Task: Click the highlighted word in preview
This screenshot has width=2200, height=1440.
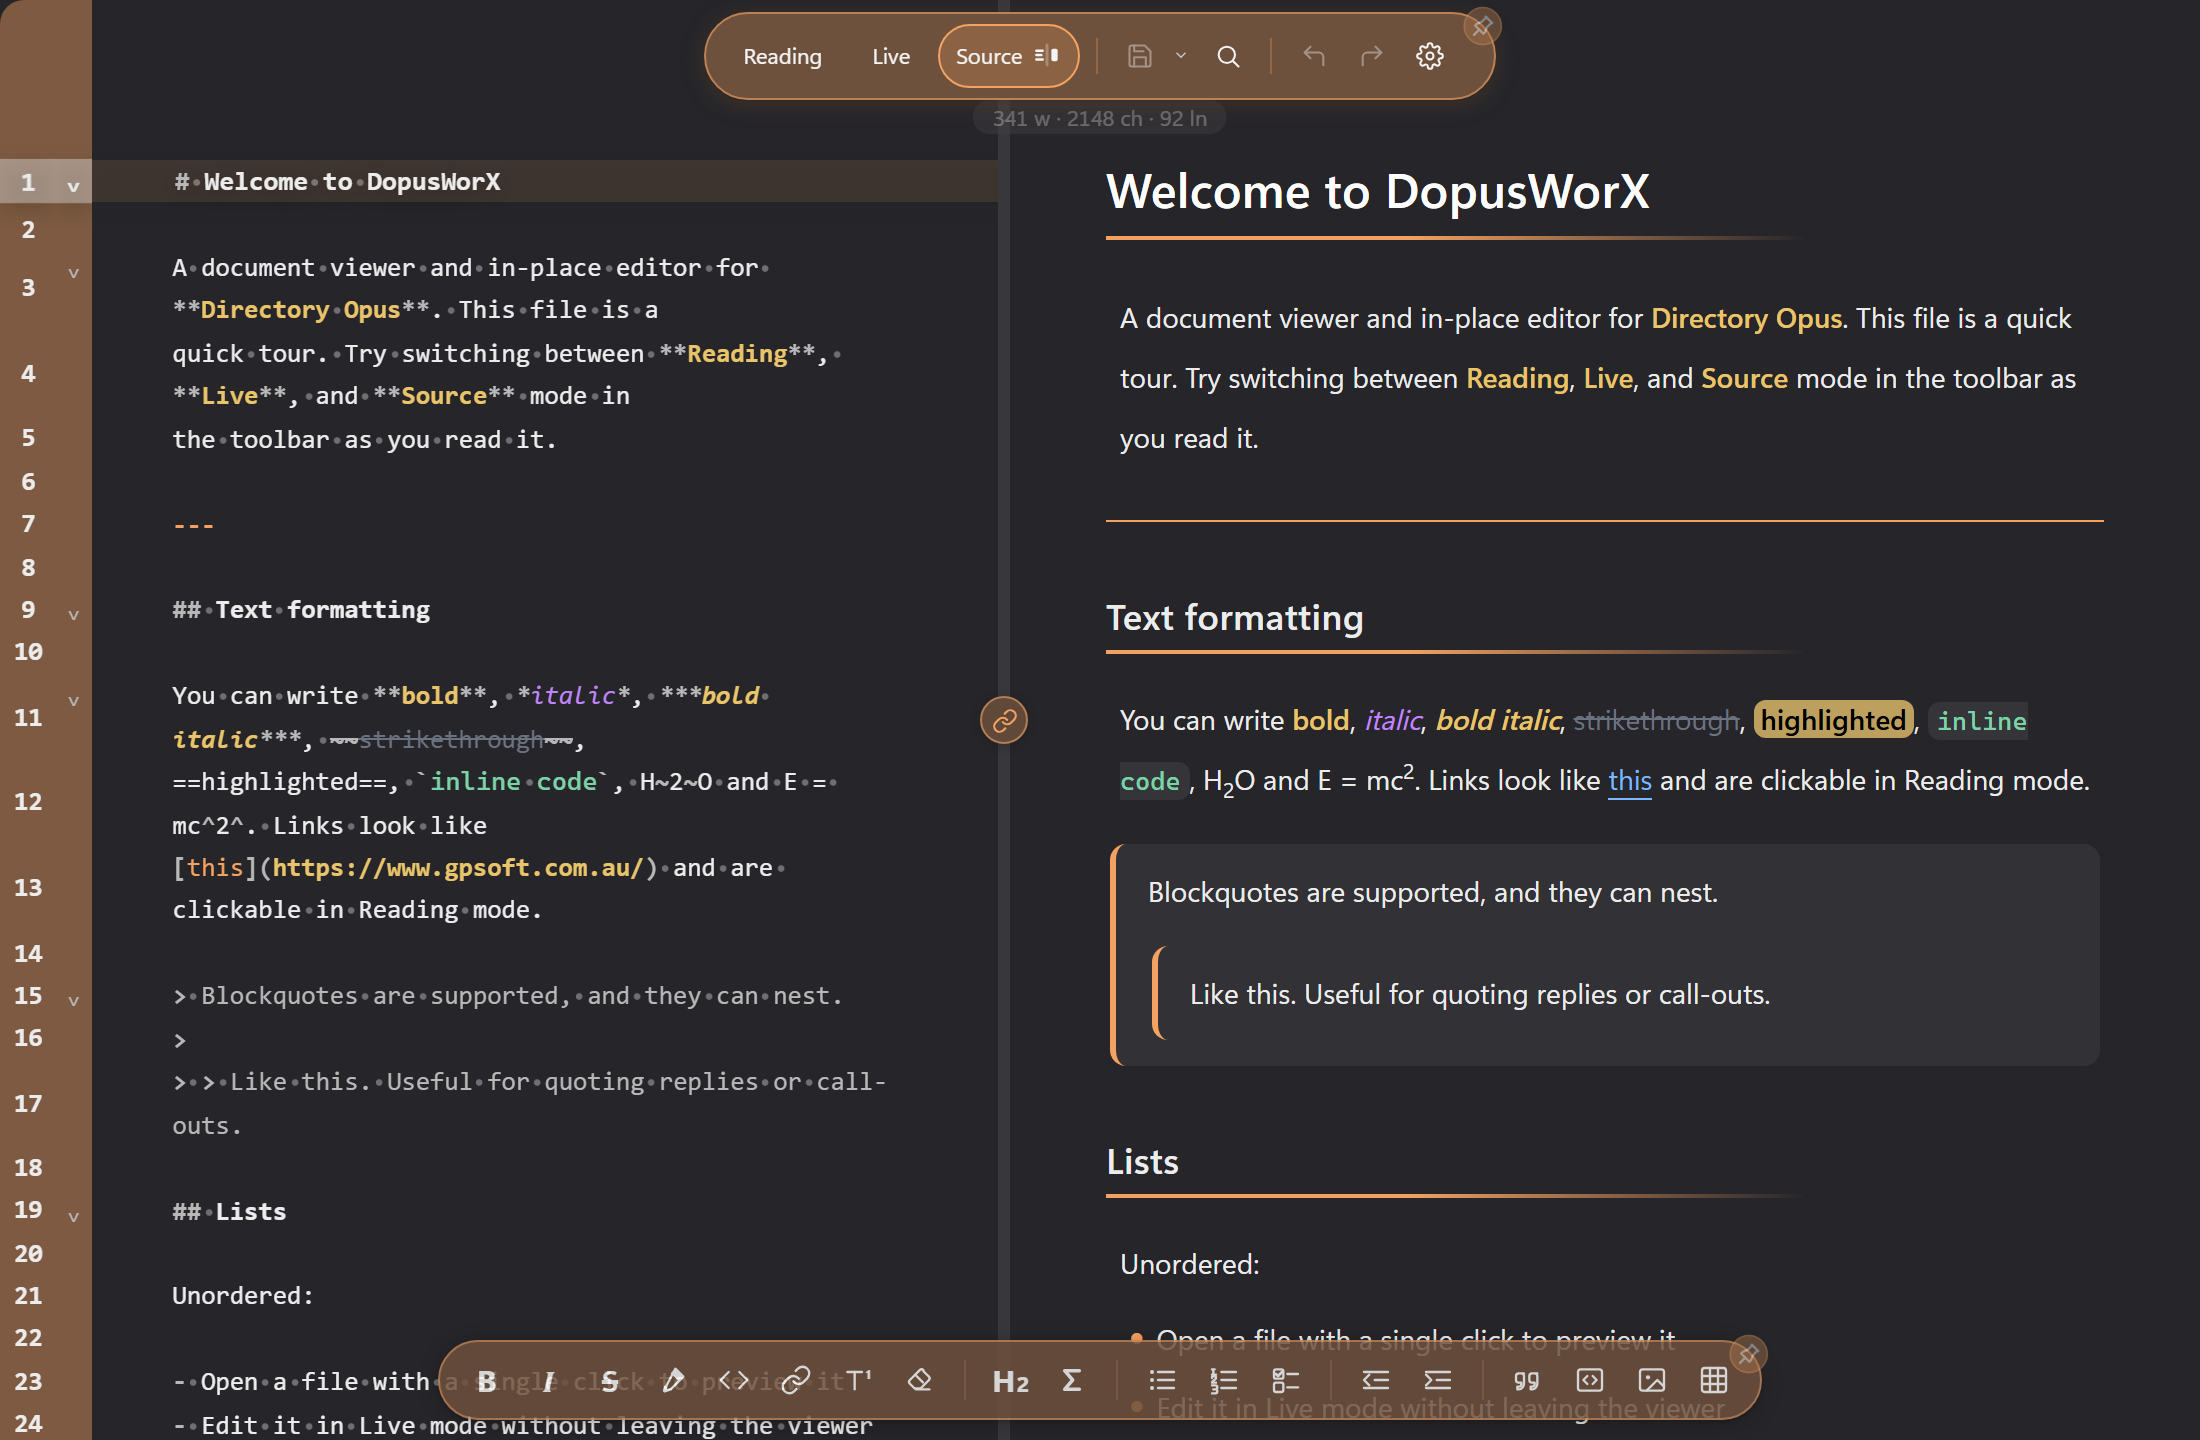Action: (x=1833, y=720)
